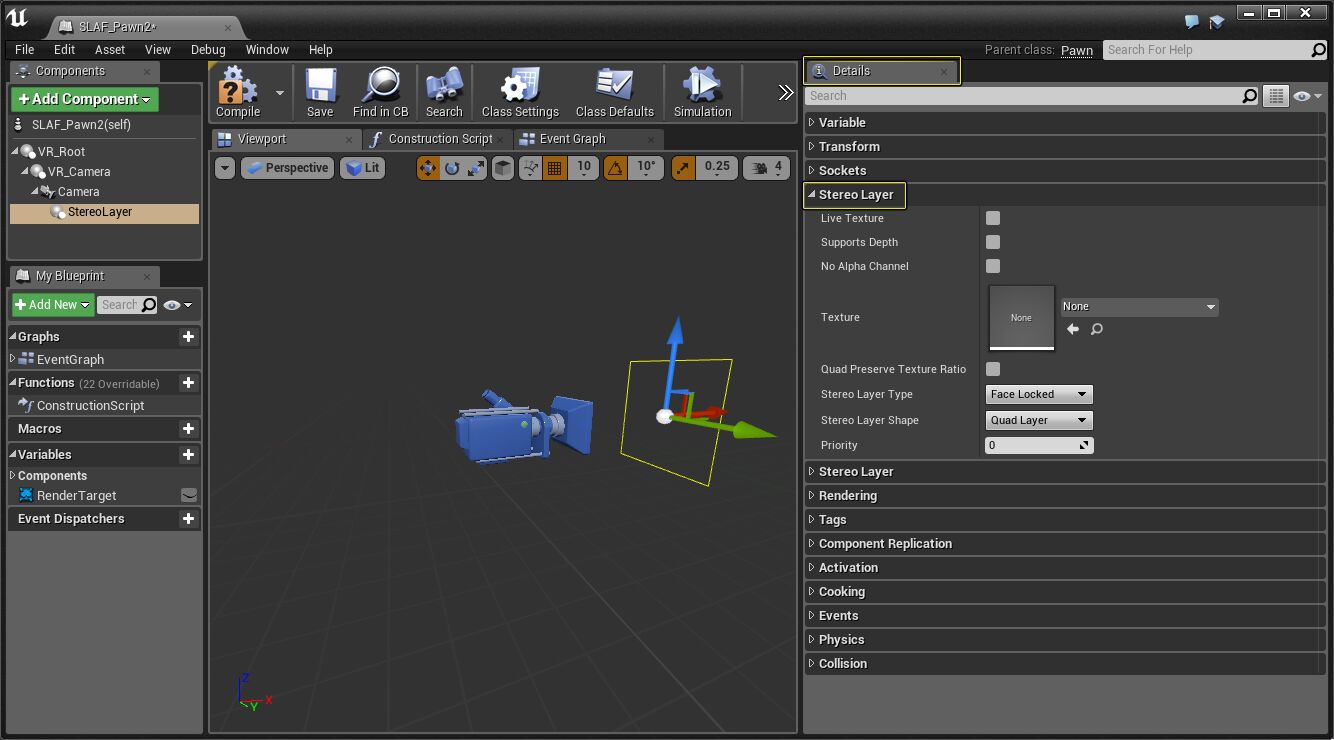The image size is (1334, 740).
Task: Expand the Rendering section in Details
Action: pos(847,495)
